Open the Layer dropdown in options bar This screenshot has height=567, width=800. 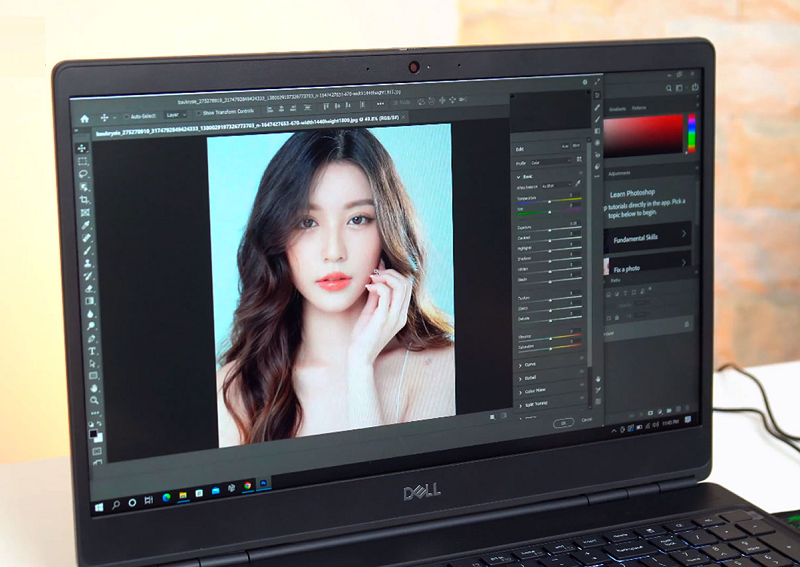pyautogui.click(x=174, y=115)
